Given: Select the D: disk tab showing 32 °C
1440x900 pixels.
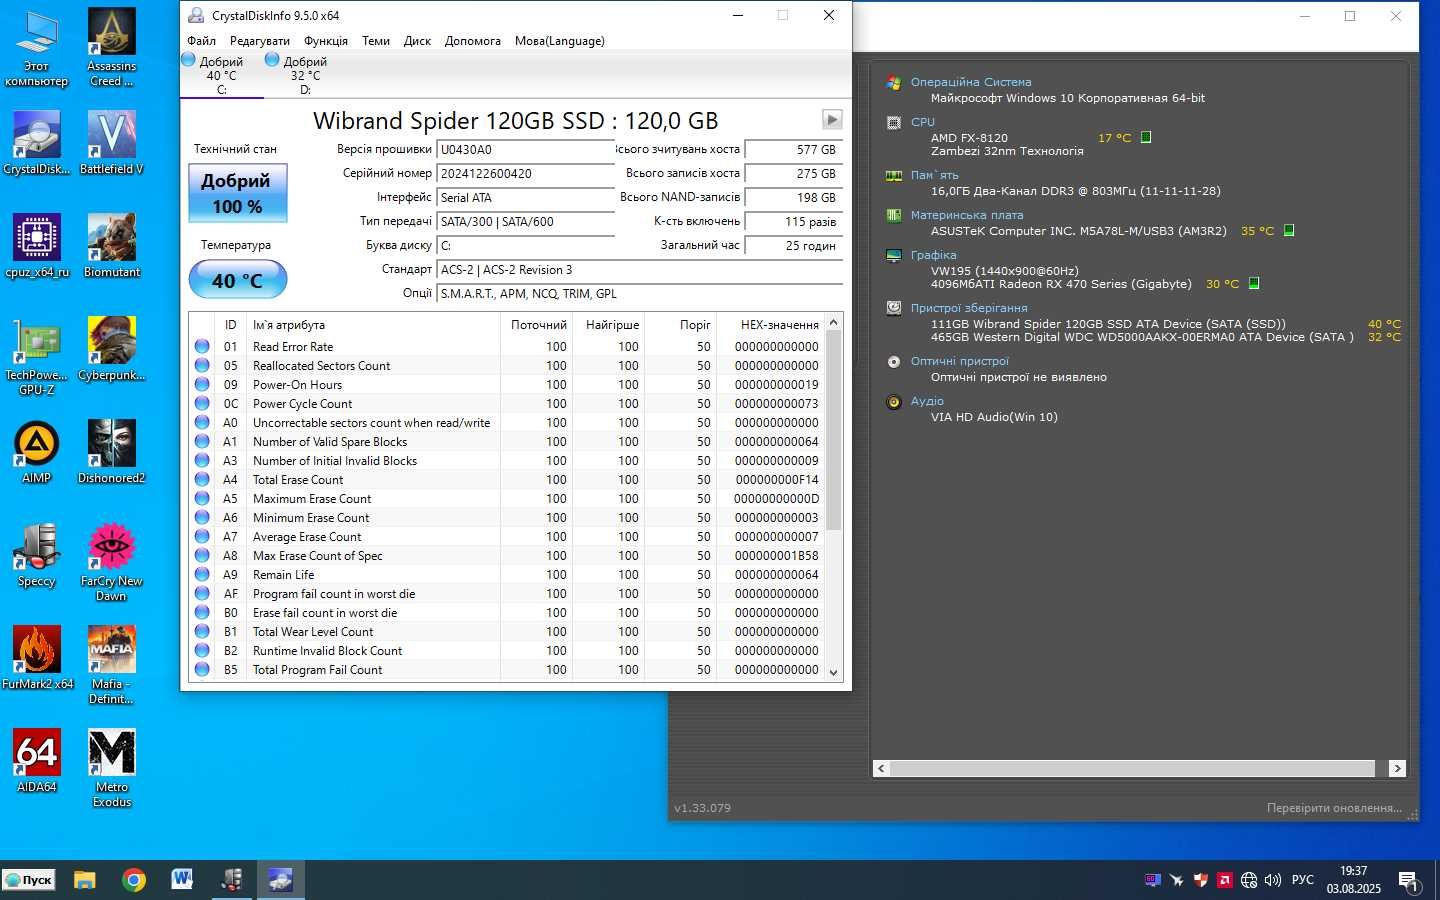Looking at the screenshot, I should pos(305,75).
